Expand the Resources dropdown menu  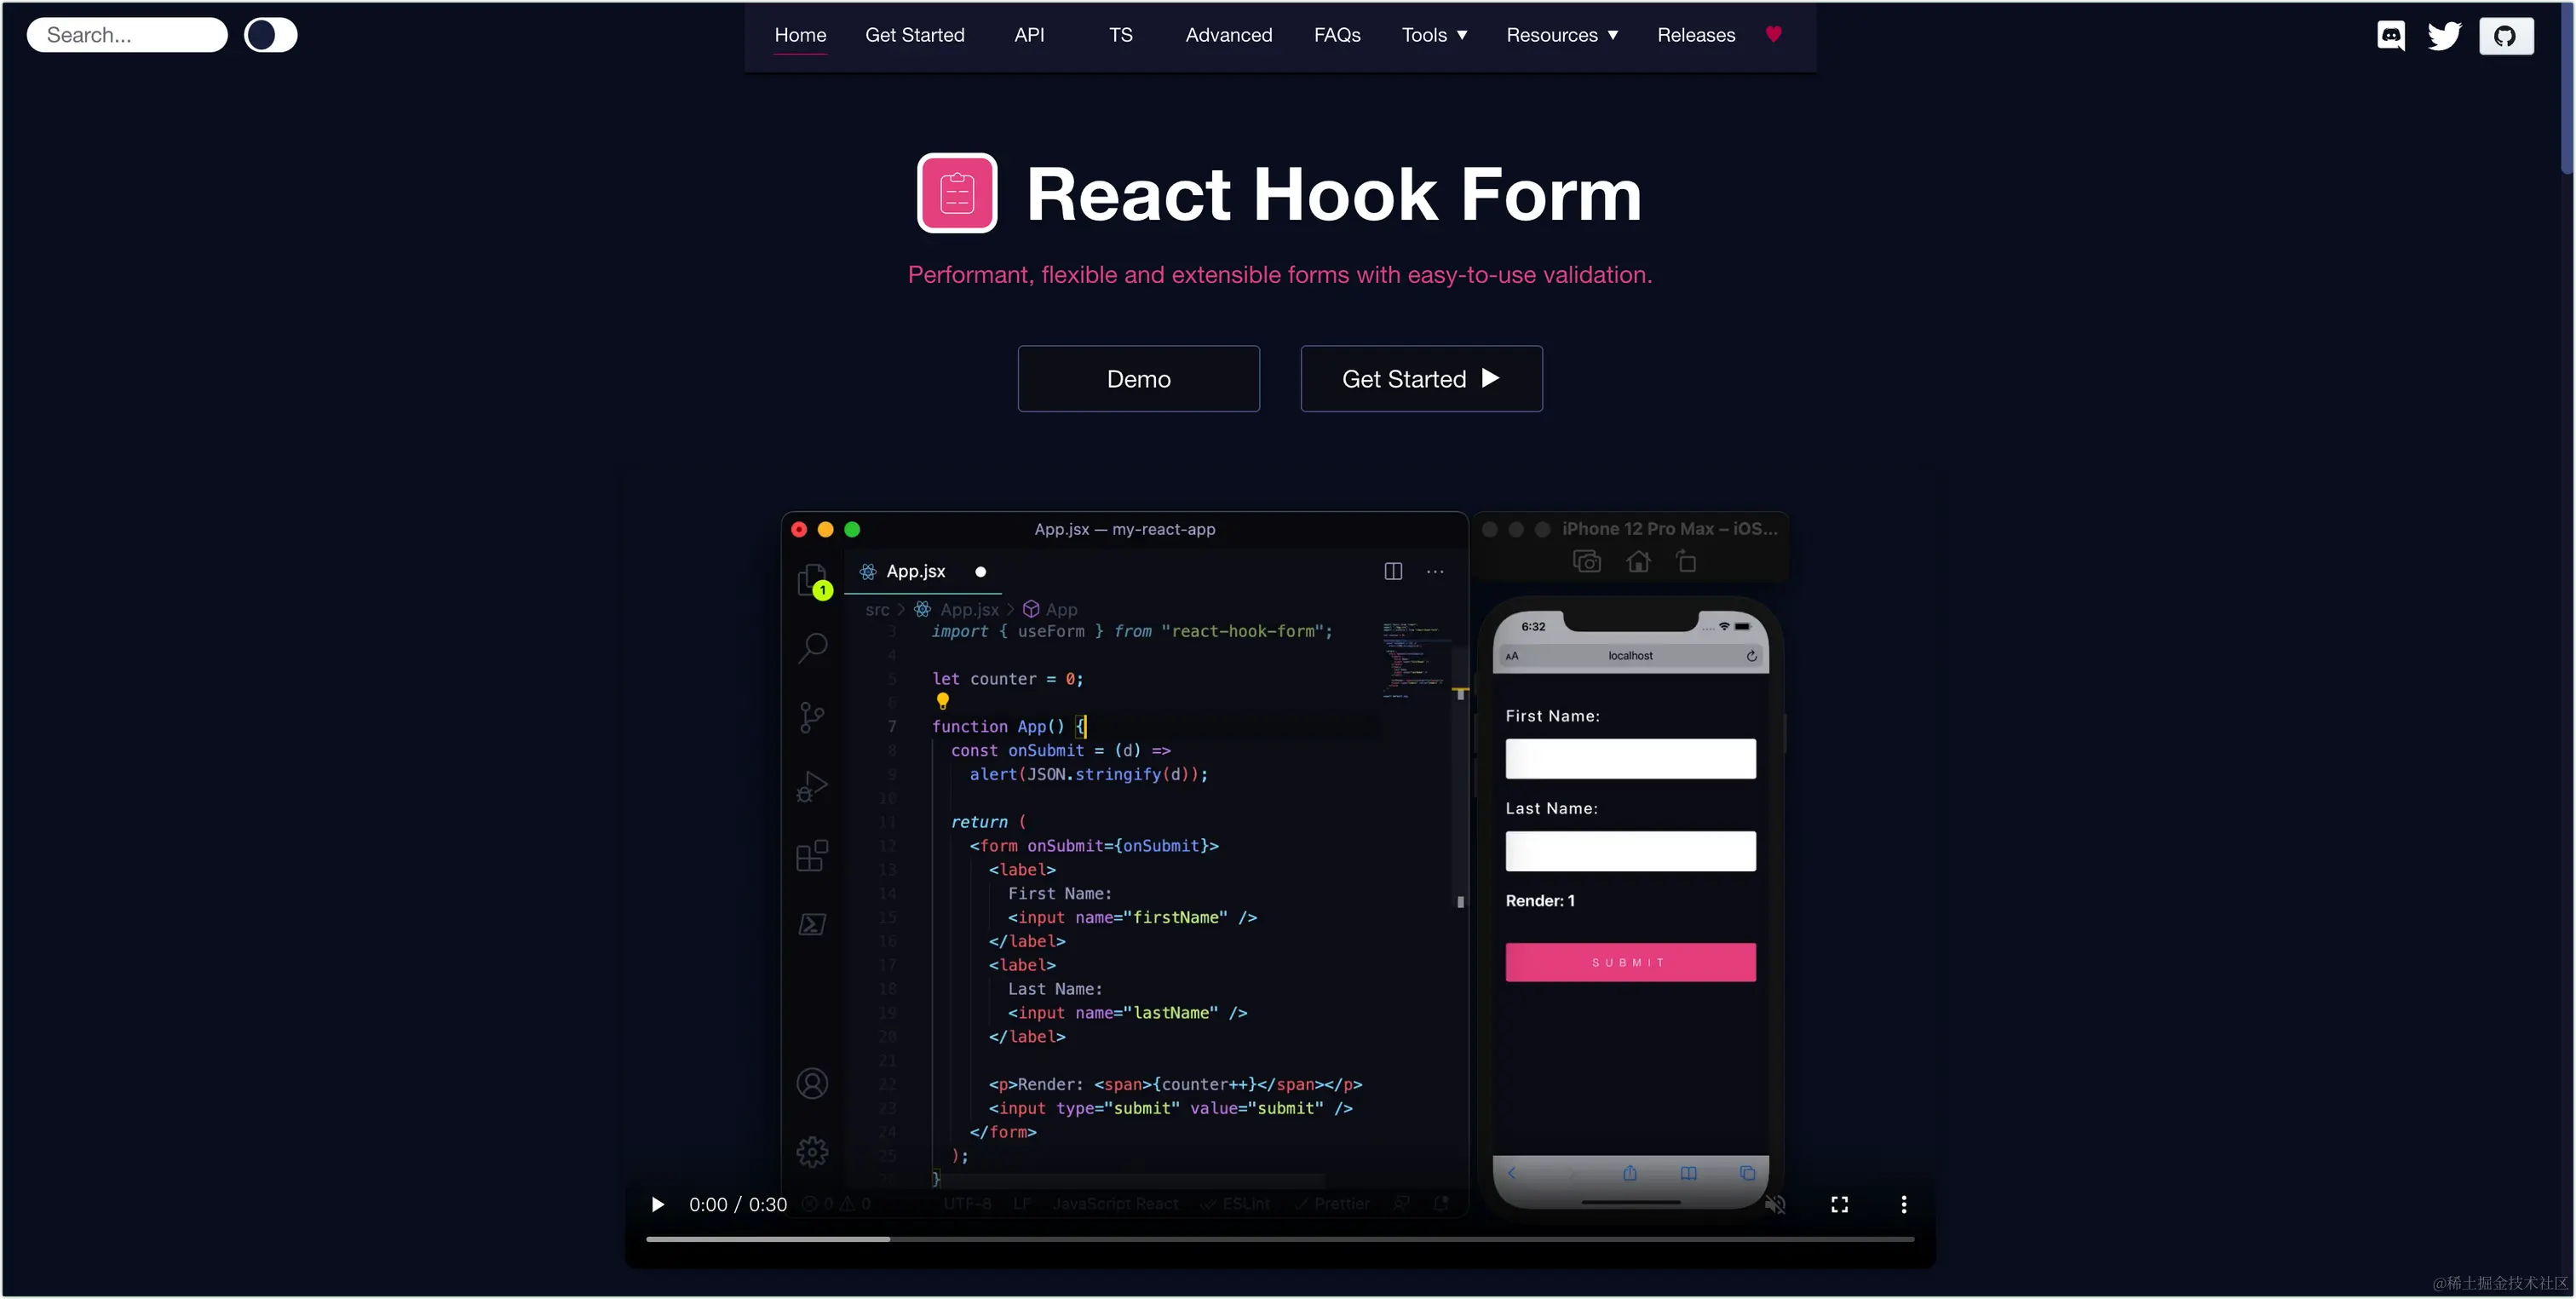(x=1562, y=35)
